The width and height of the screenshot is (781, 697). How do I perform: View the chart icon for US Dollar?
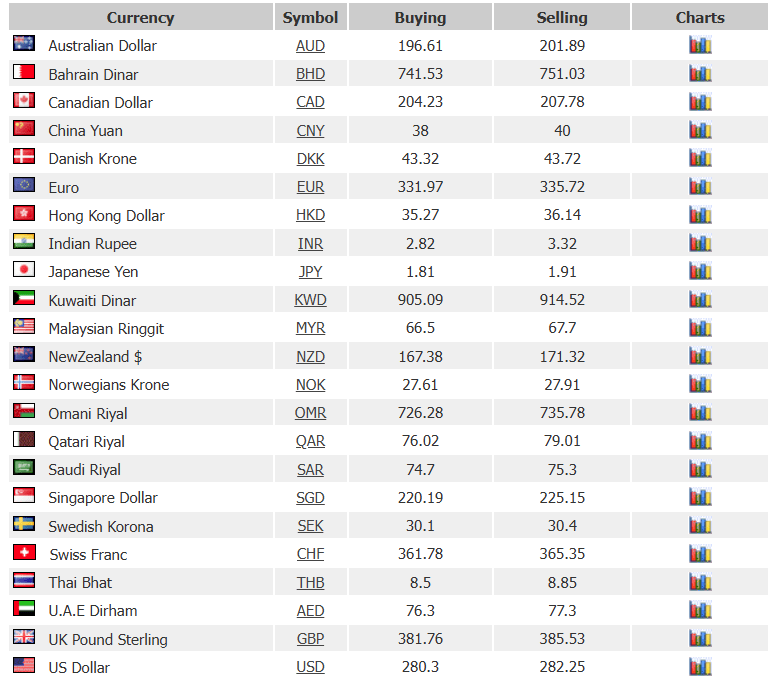pyautogui.click(x=700, y=667)
